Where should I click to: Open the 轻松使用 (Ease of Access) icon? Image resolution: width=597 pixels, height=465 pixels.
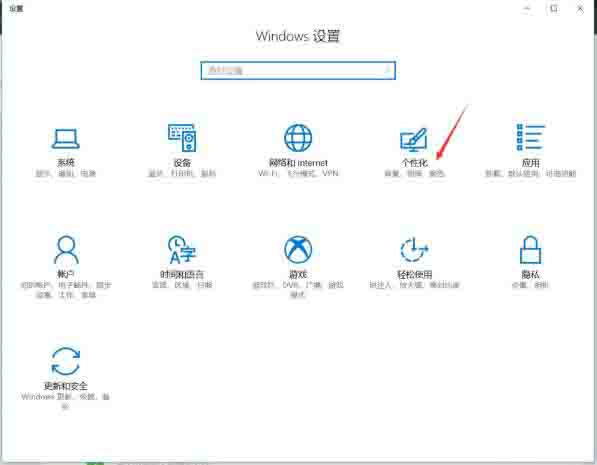click(x=414, y=249)
